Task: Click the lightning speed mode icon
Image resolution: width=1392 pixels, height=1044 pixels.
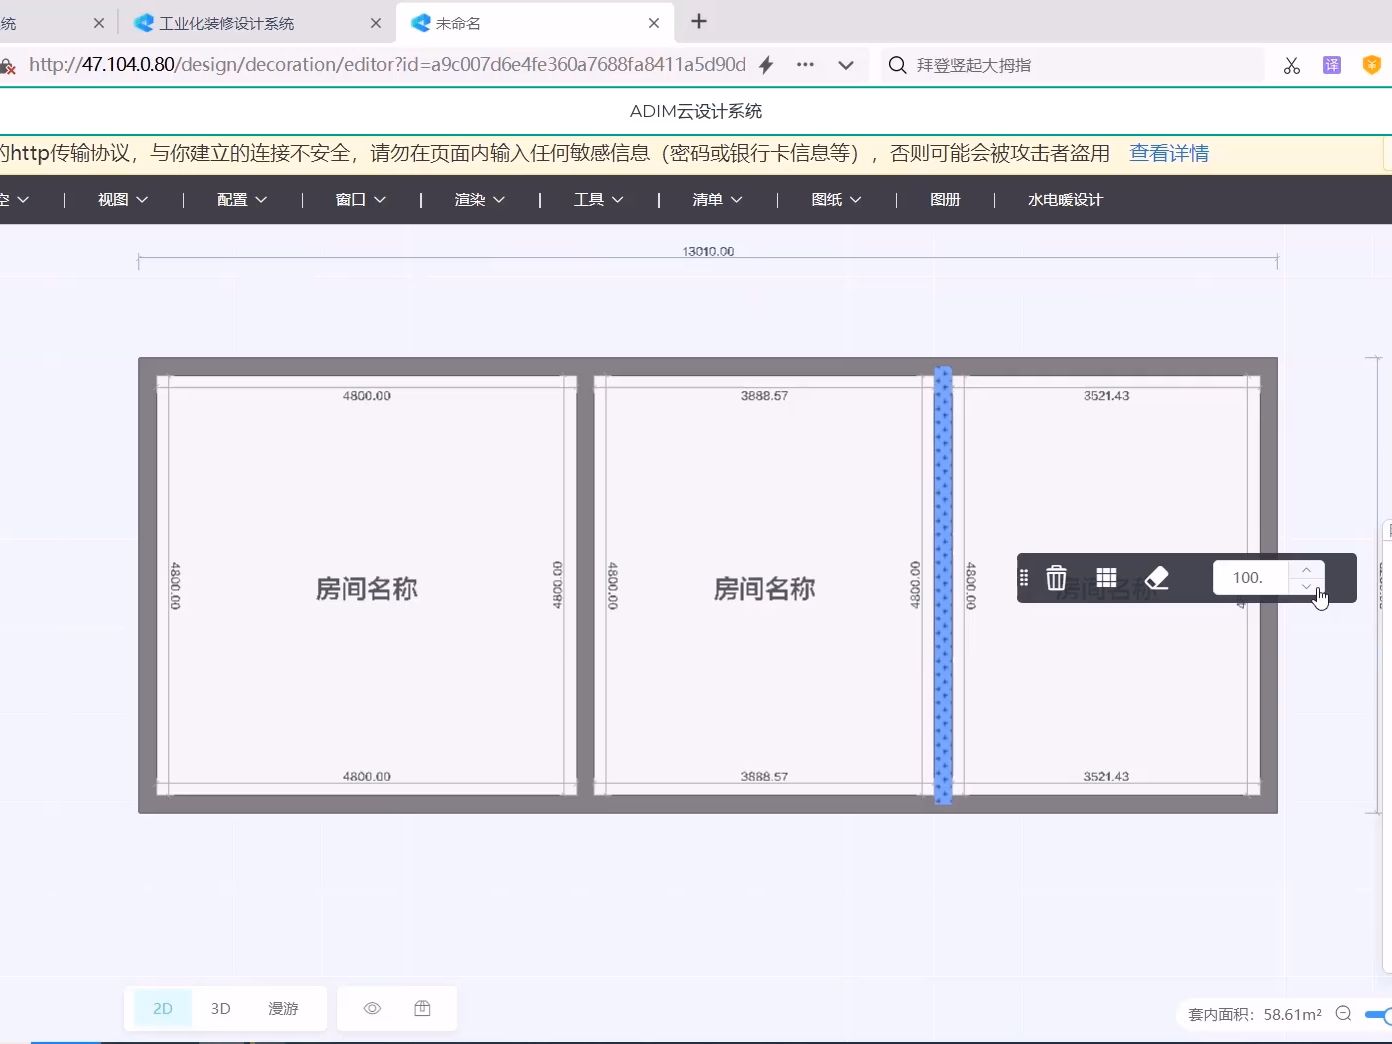Action: (766, 65)
